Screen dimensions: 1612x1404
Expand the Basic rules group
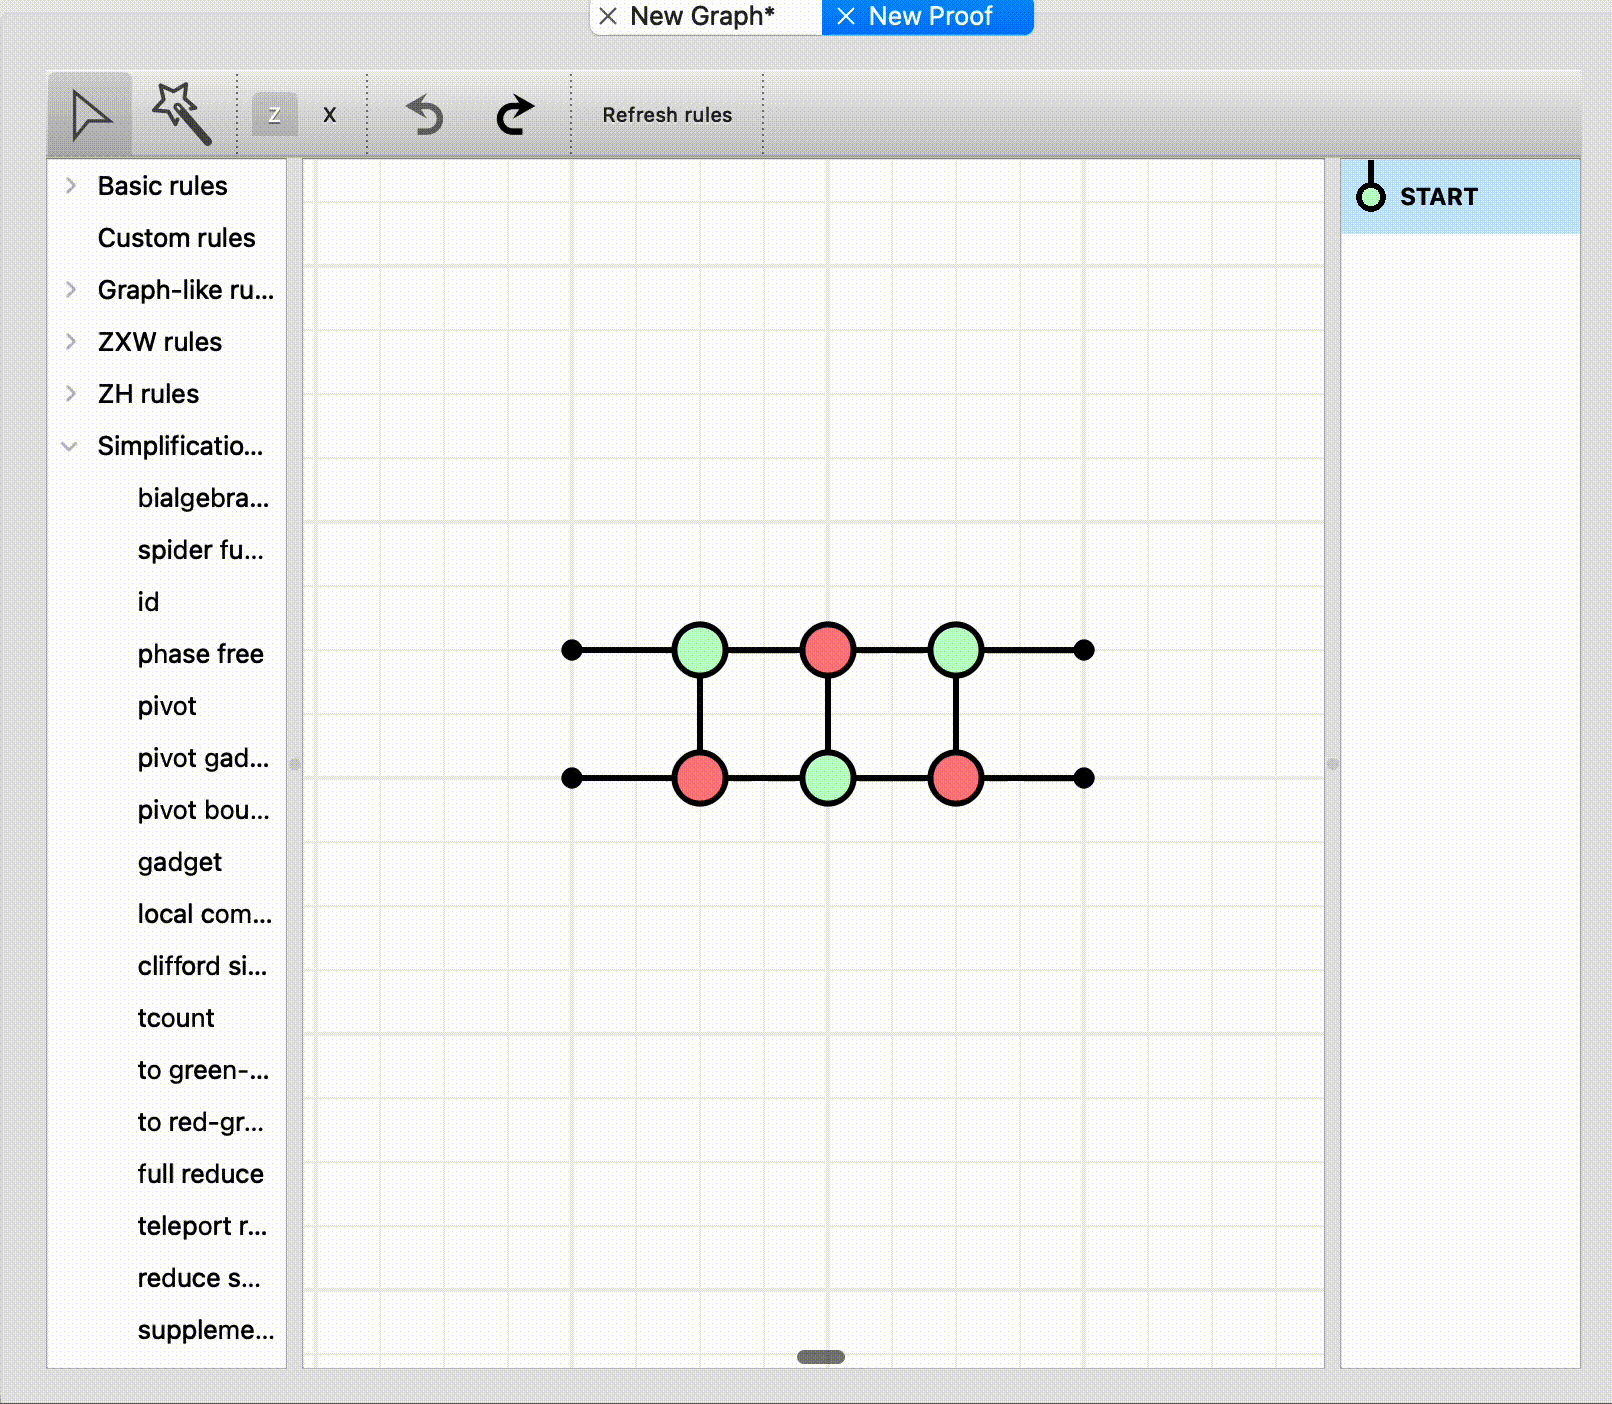coord(71,186)
